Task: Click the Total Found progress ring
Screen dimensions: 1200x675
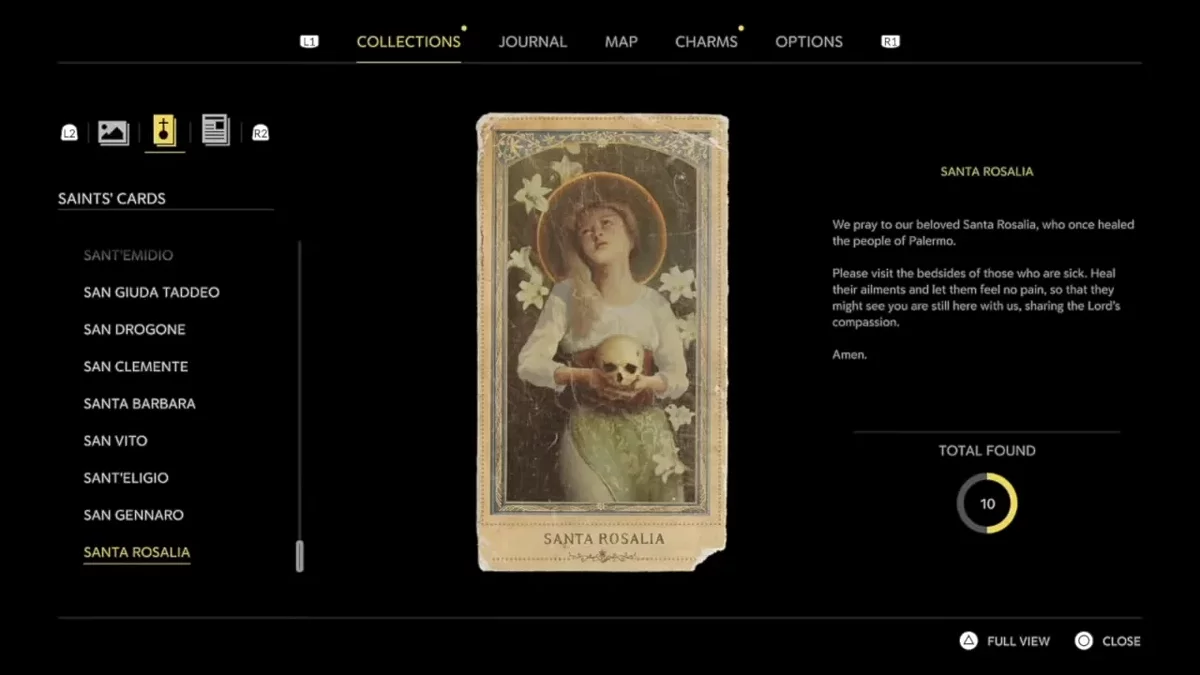Action: (x=987, y=503)
